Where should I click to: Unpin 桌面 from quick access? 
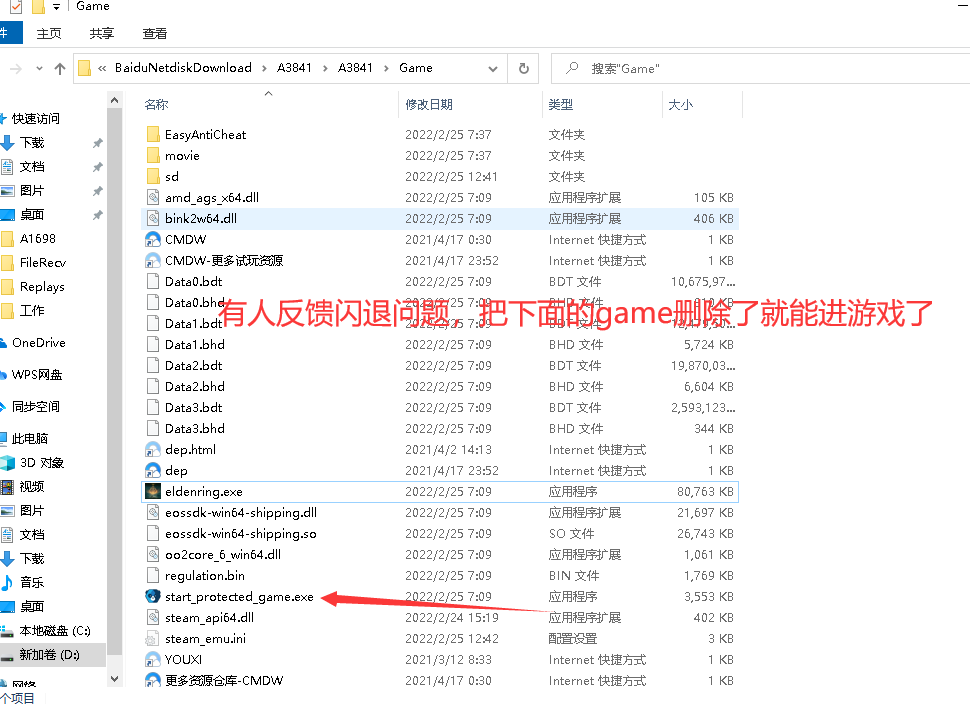96,213
